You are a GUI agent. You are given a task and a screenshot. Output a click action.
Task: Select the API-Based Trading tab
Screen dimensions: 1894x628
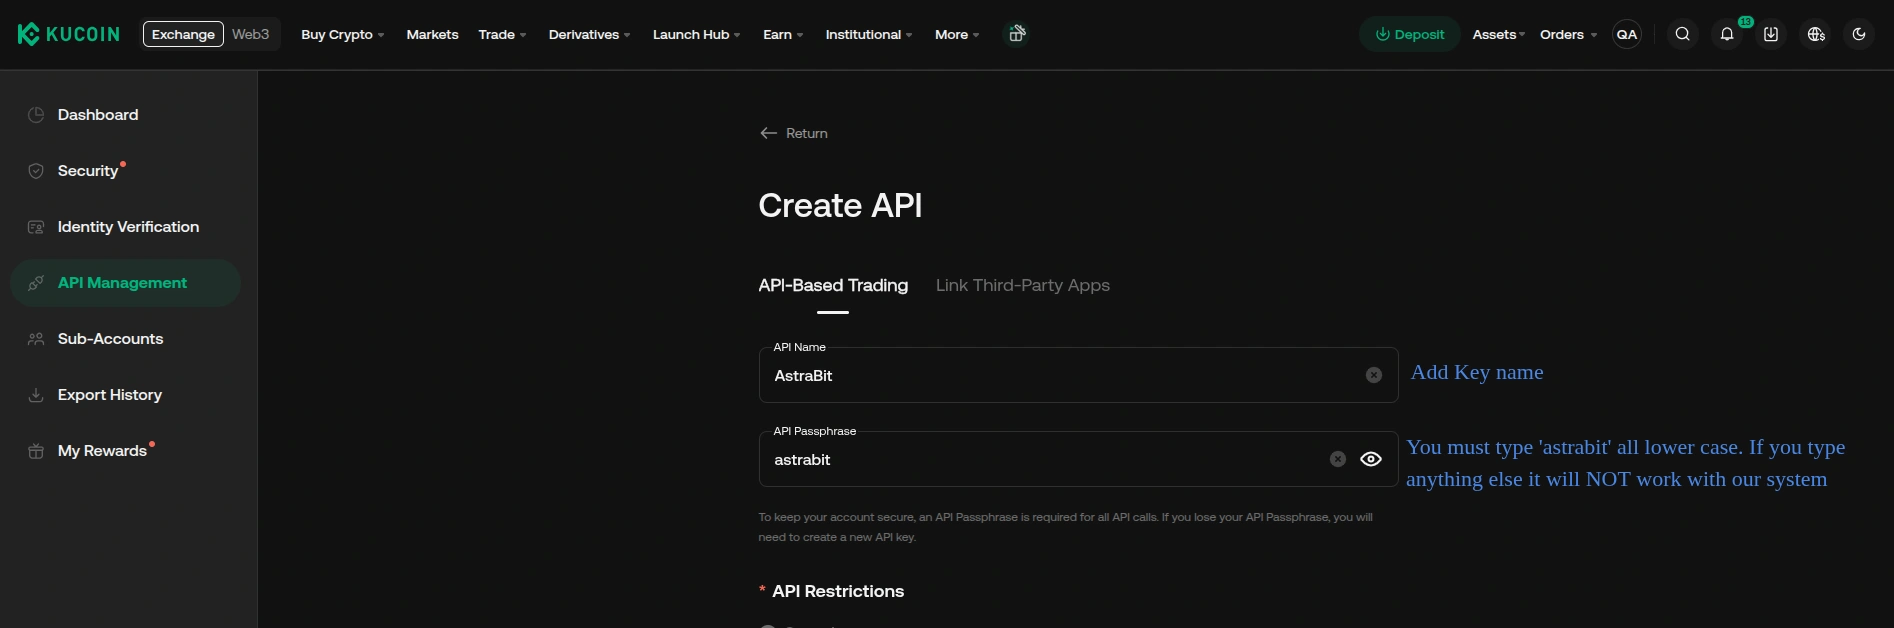833,286
